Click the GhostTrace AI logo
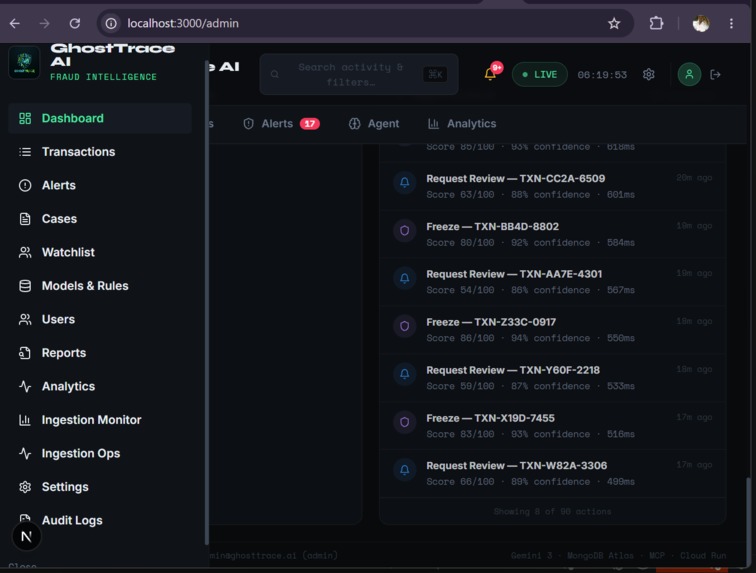 tap(24, 62)
